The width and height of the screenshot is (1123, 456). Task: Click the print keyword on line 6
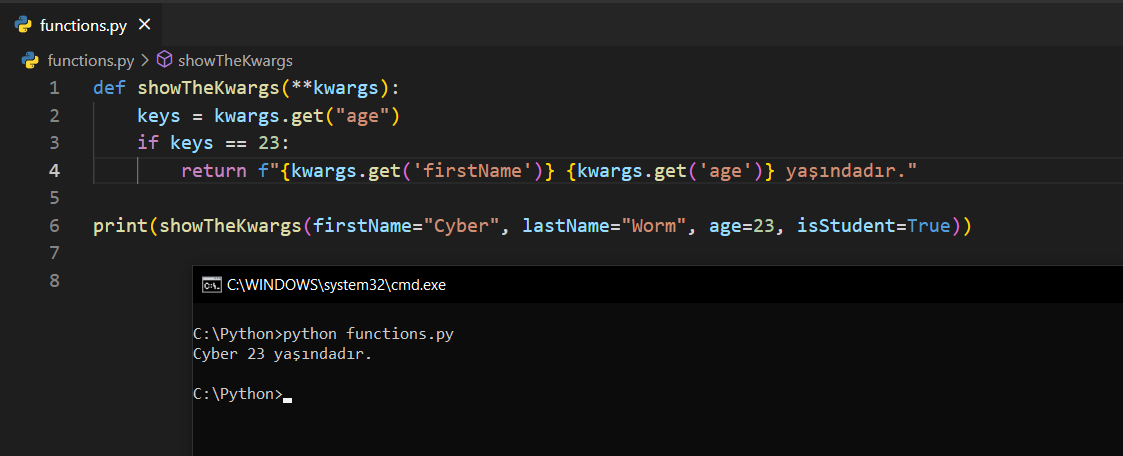point(120,226)
